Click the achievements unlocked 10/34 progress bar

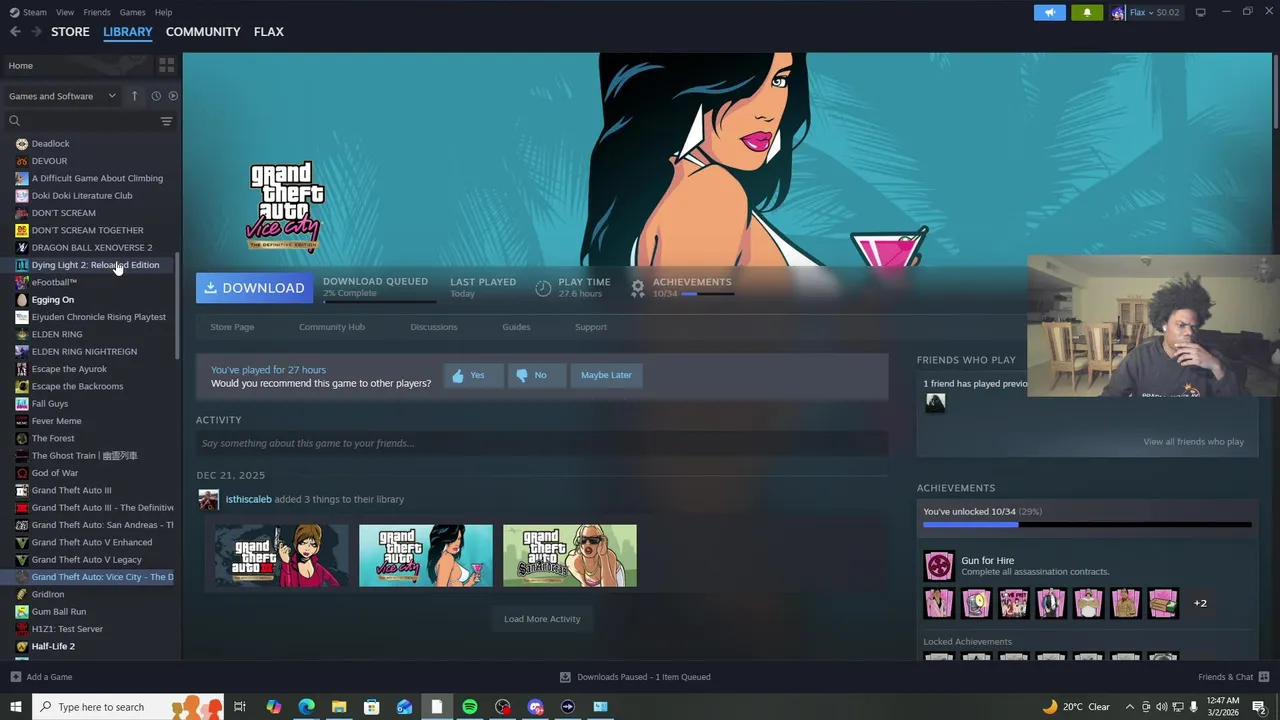(x=1087, y=524)
